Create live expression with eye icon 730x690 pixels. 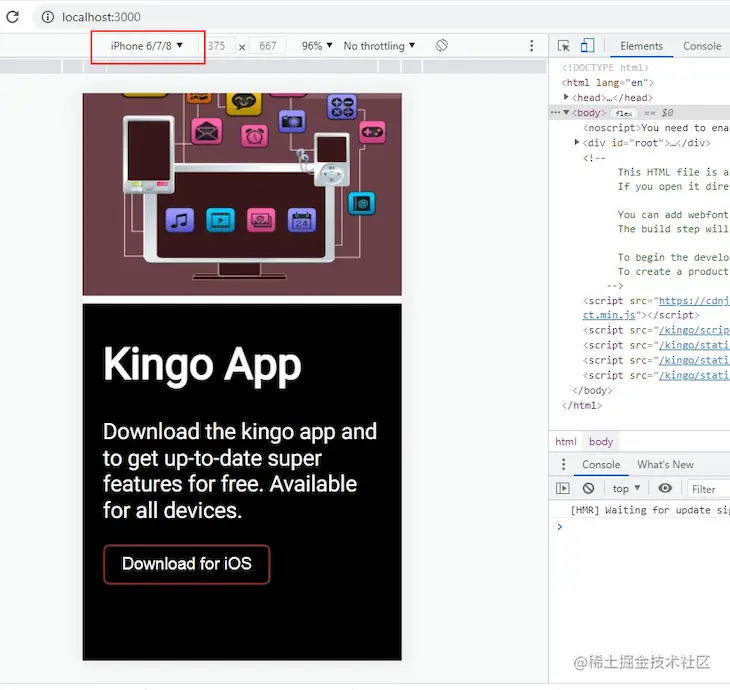[665, 488]
